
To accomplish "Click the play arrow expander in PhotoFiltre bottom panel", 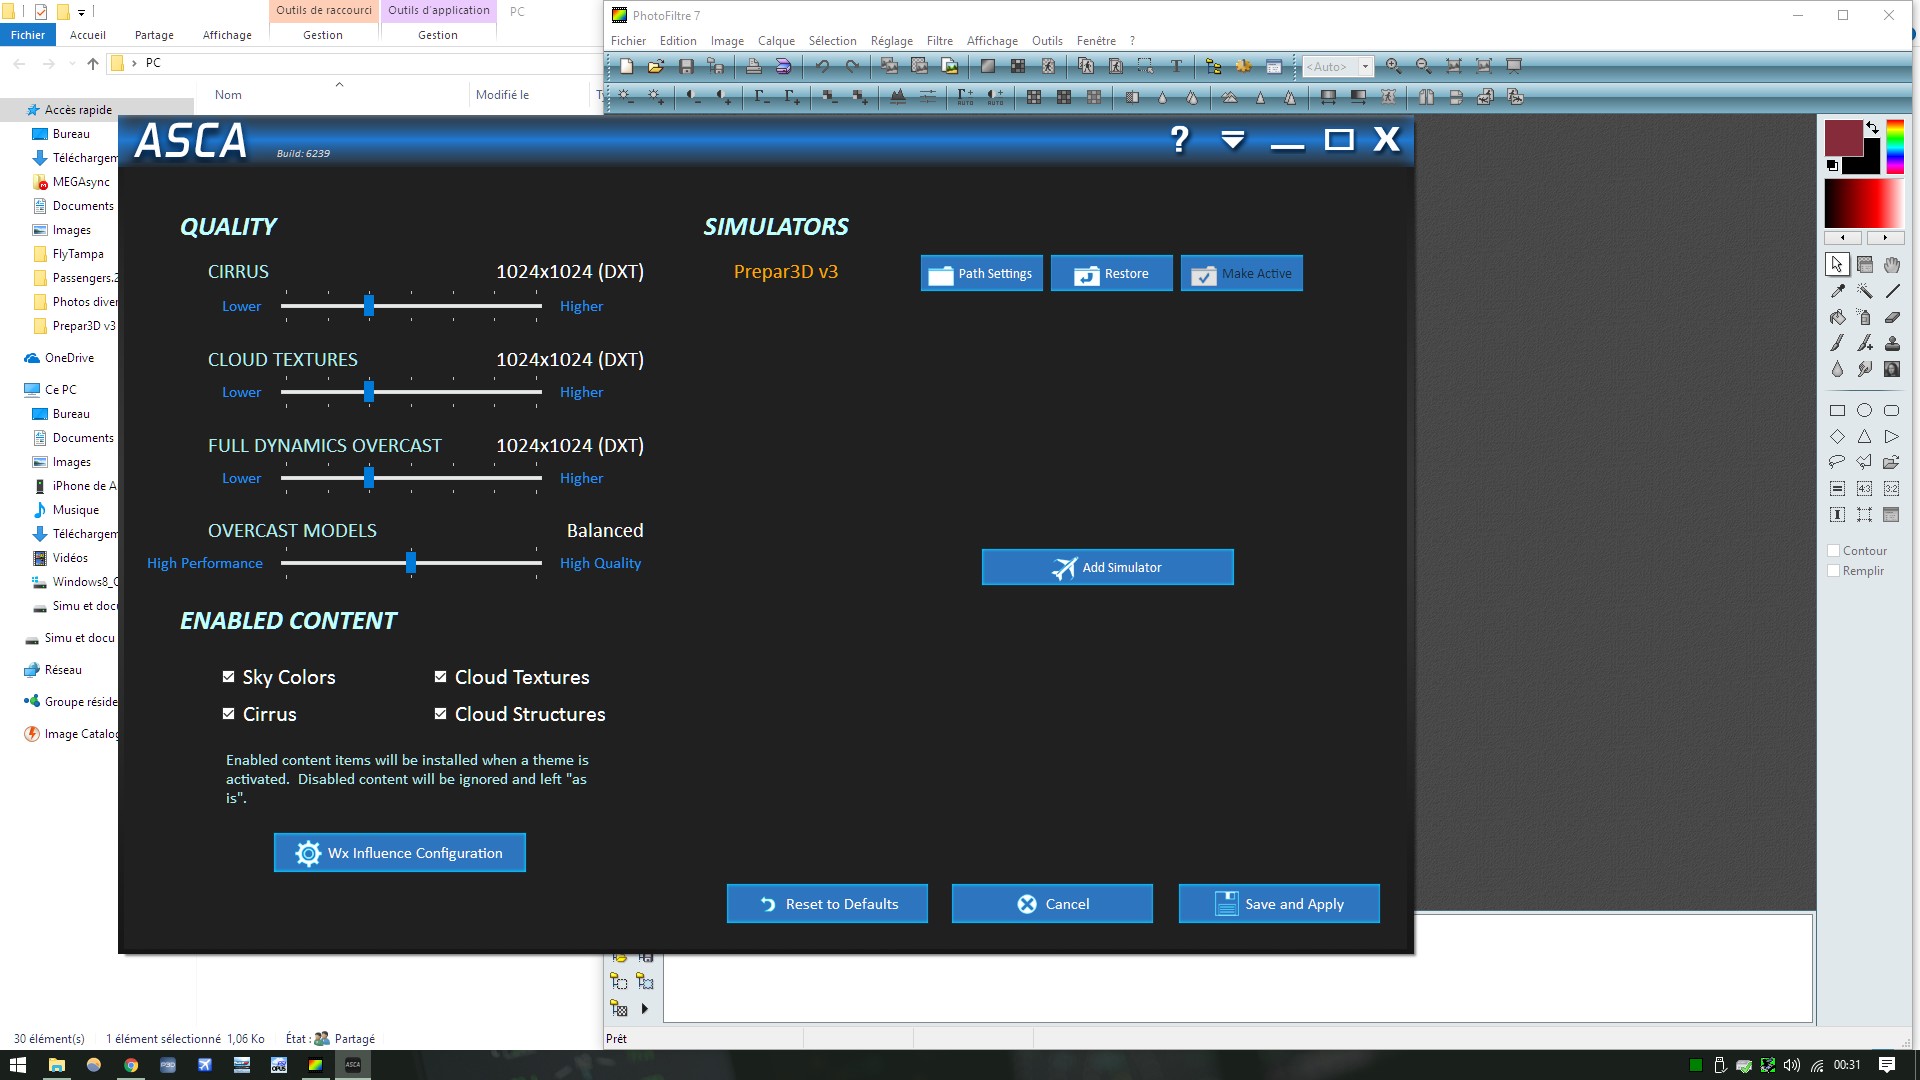I will (x=645, y=1009).
